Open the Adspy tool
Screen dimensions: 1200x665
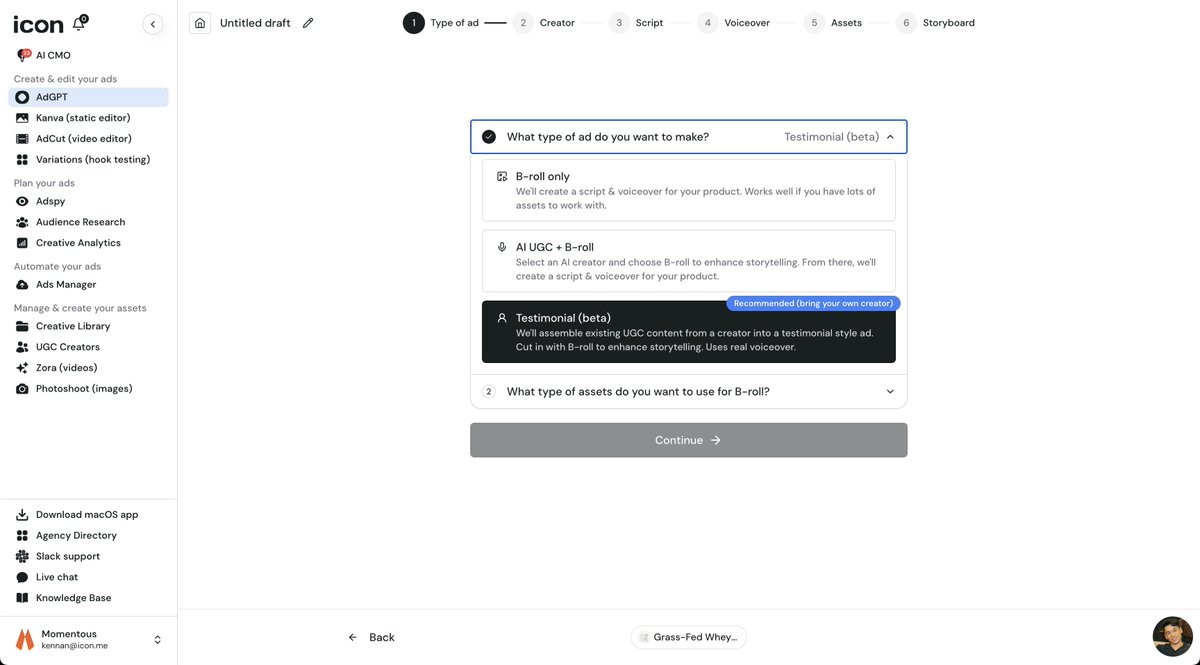pyautogui.click(x=50, y=200)
